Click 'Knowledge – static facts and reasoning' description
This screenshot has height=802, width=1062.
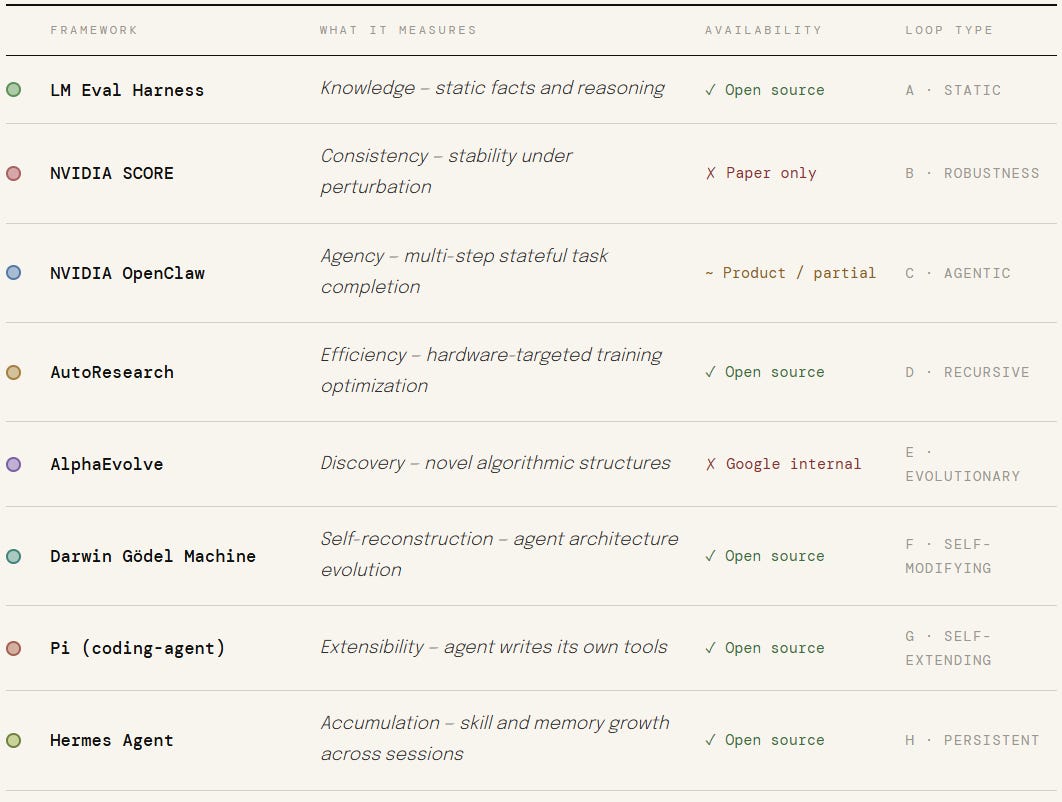click(492, 88)
